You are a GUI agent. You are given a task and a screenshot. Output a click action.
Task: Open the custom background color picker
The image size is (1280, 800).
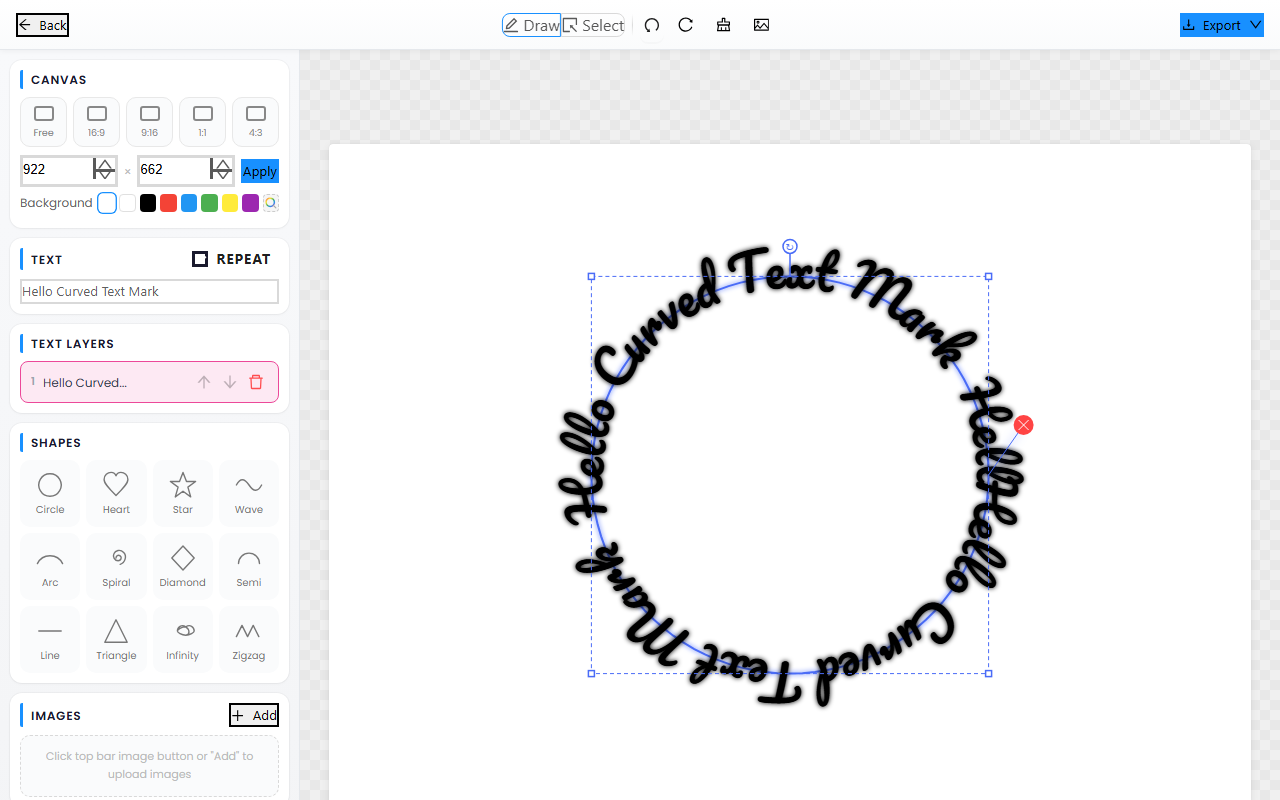(x=271, y=203)
